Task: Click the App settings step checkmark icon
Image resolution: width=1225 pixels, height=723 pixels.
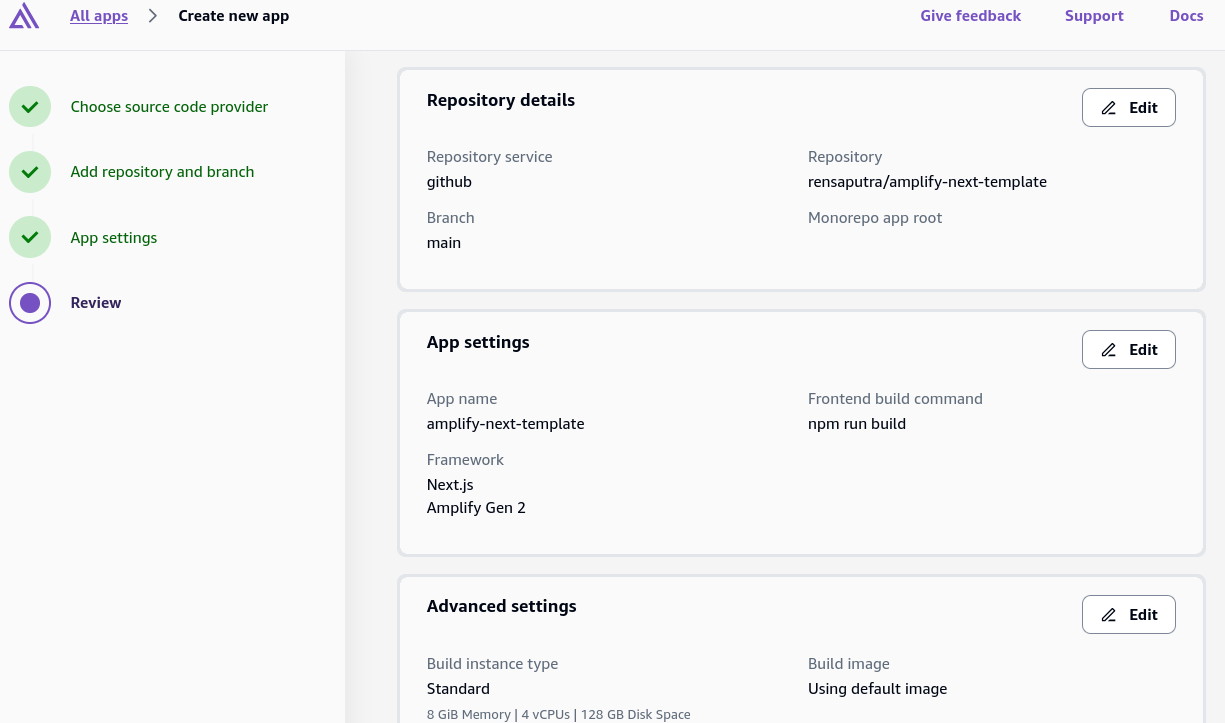Action: [30, 237]
